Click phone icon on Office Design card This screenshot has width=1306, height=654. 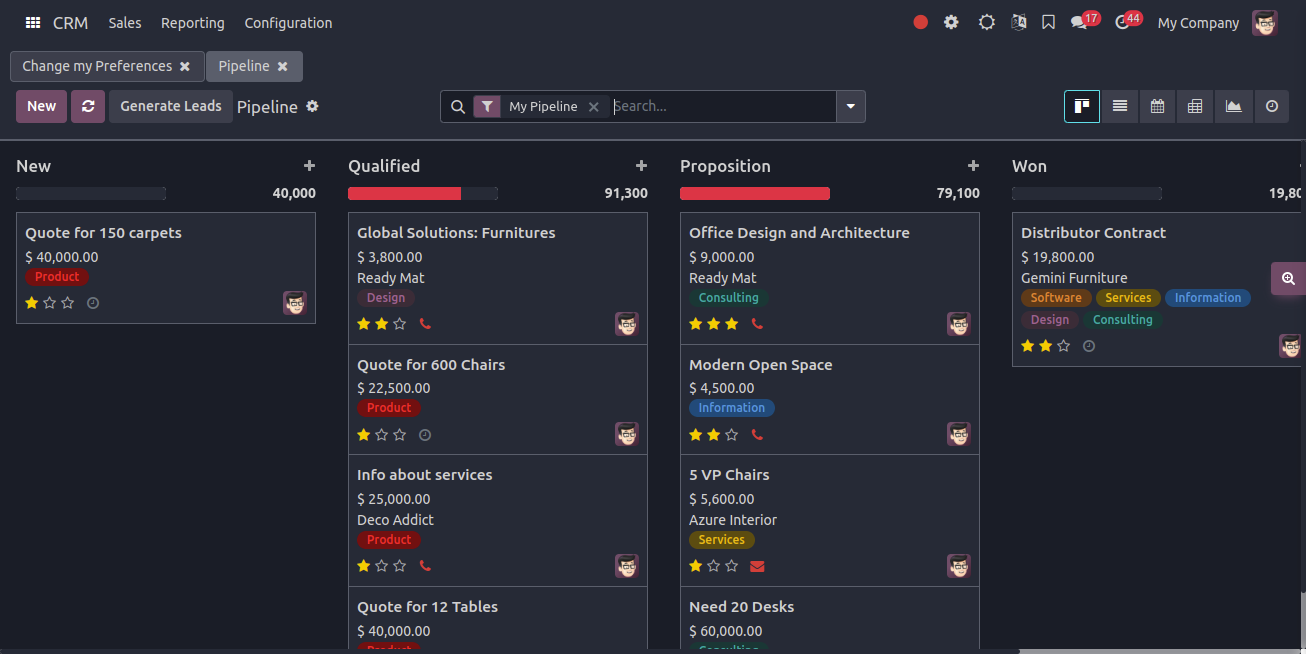757,324
